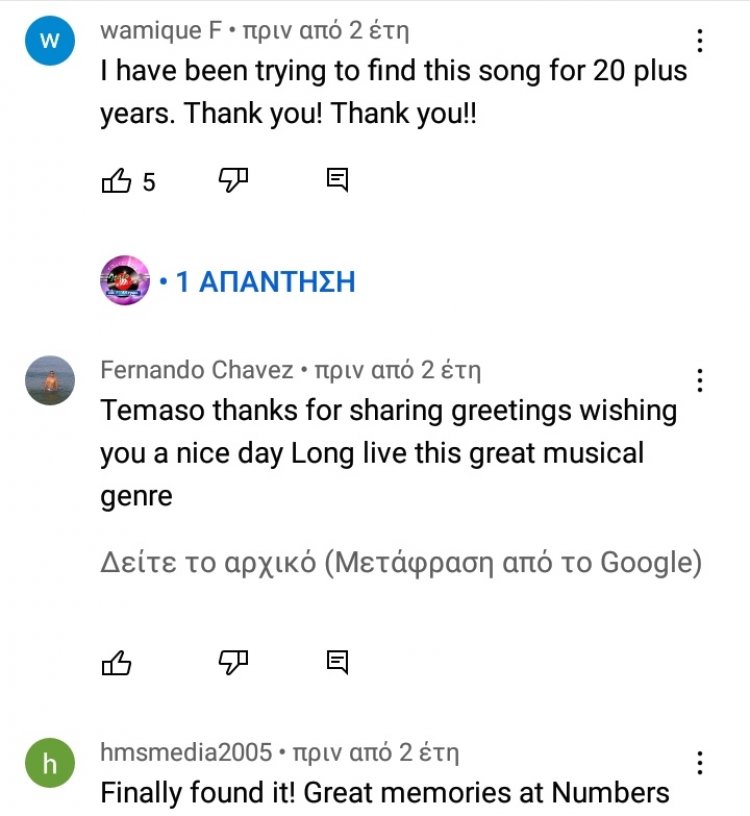Expand the 1 ΑΠΑΝΤΗΣΗ reply thread
This screenshot has height=816, width=750.
tap(265, 282)
